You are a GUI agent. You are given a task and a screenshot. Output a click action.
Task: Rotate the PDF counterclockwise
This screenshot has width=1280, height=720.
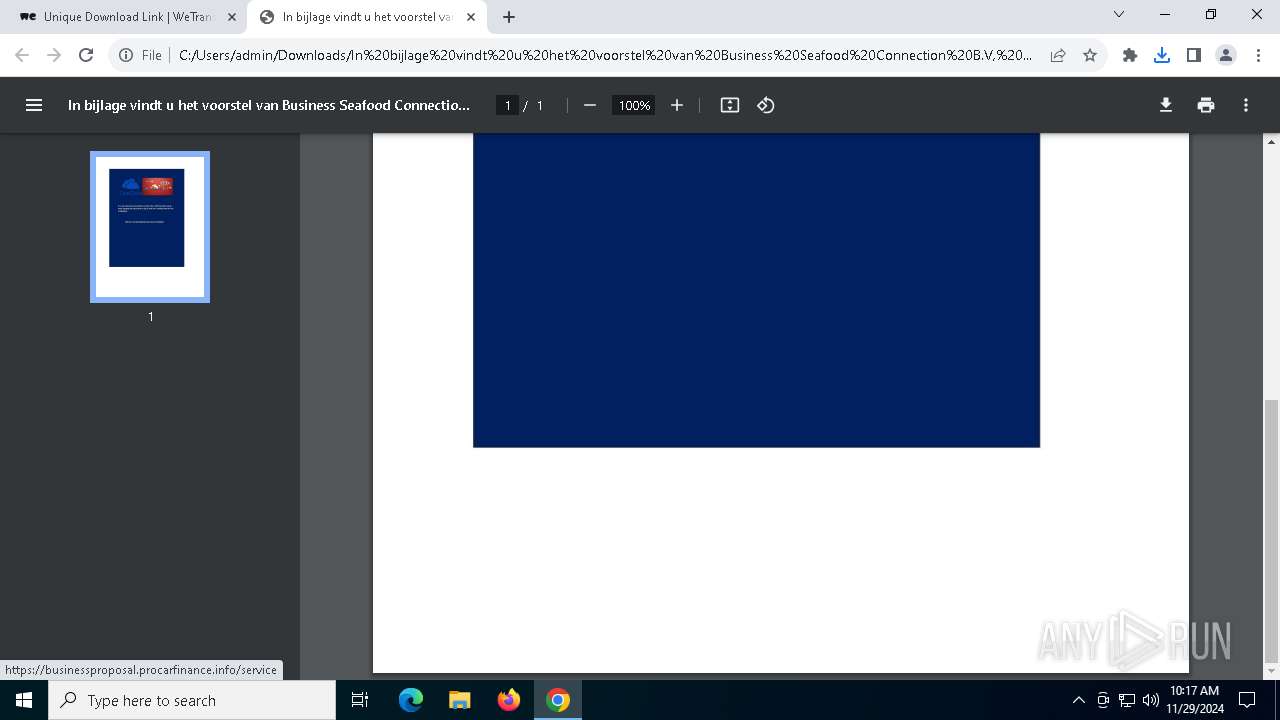(766, 105)
